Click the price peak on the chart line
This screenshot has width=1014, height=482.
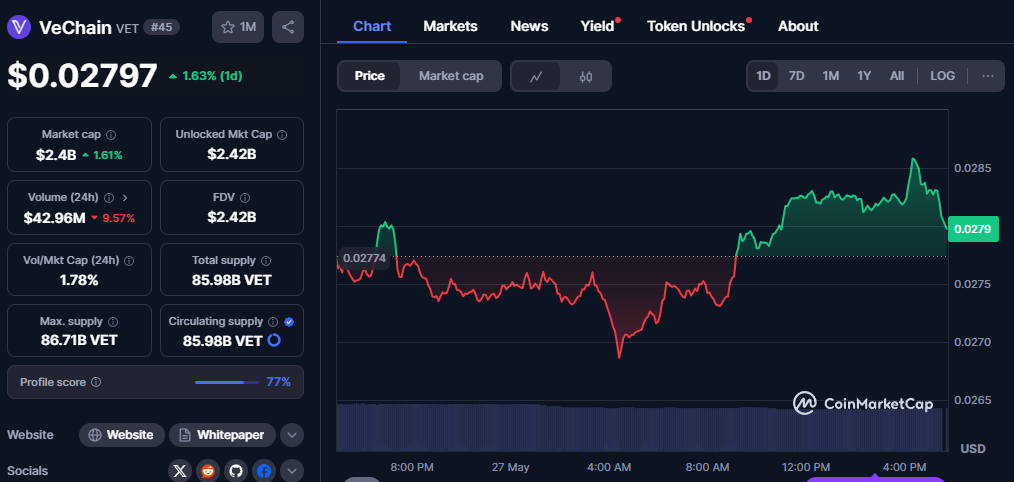pyautogui.click(x=913, y=159)
